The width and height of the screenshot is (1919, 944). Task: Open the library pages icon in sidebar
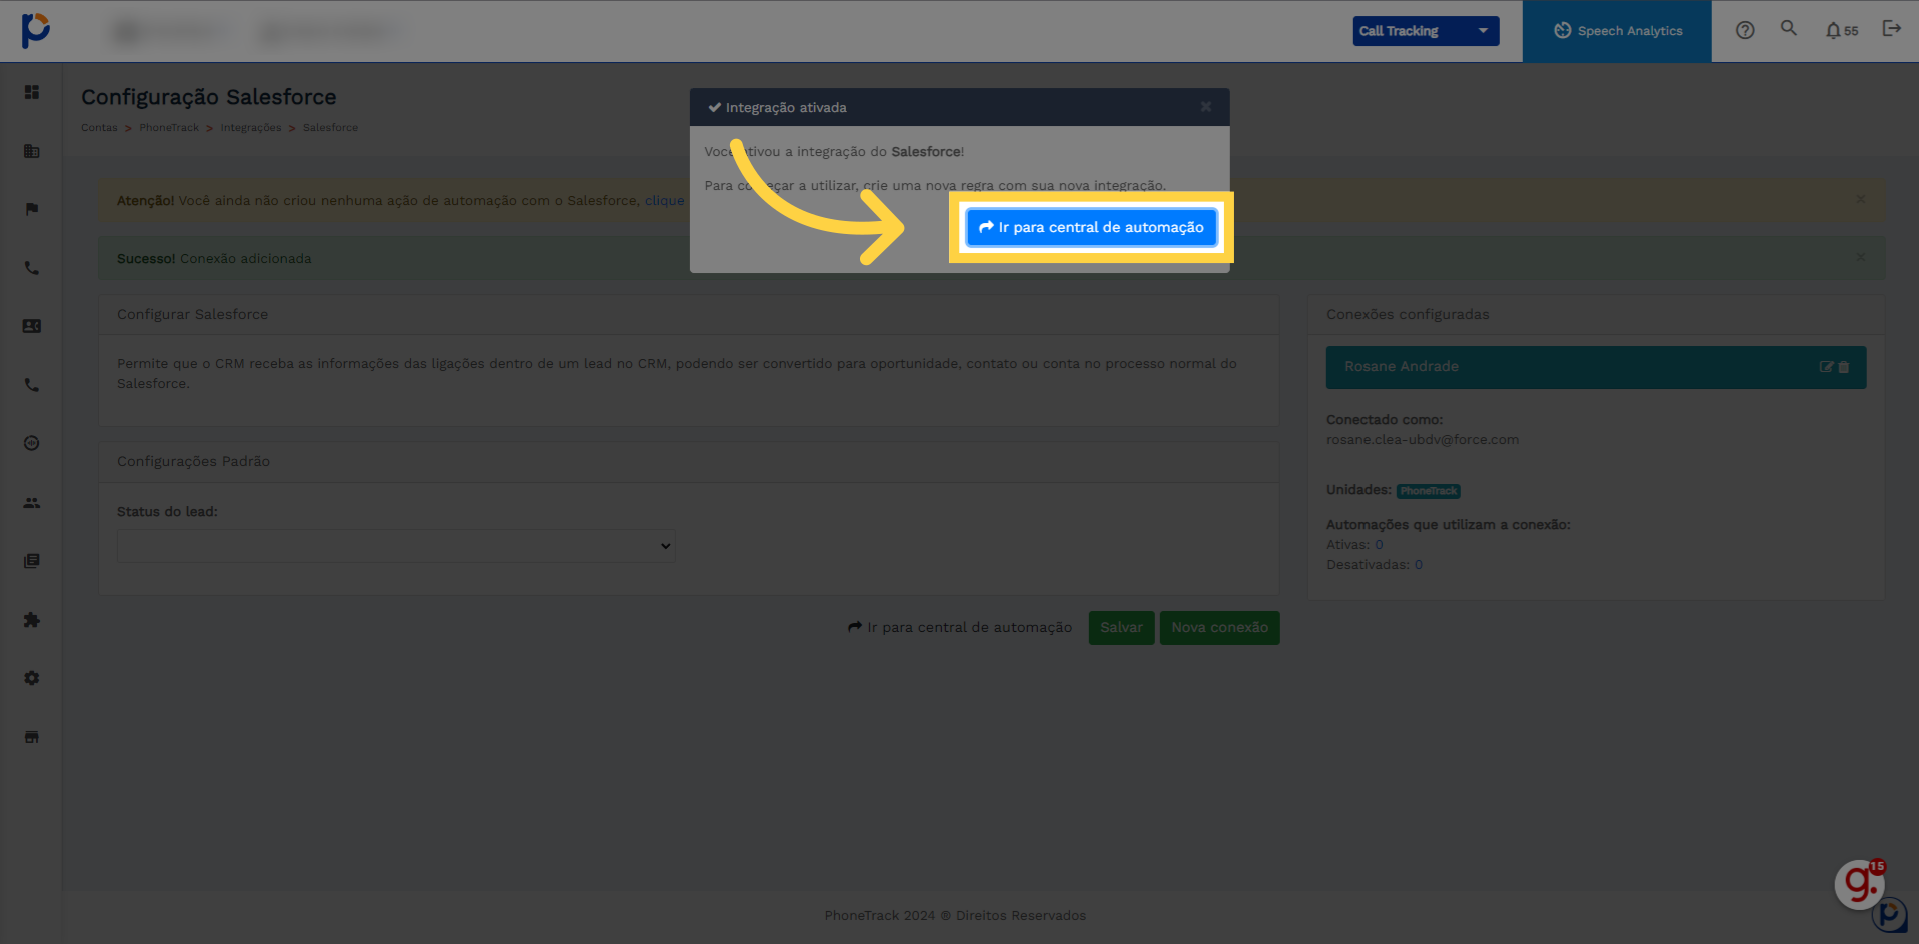pyautogui.click(x=32, y=561)
